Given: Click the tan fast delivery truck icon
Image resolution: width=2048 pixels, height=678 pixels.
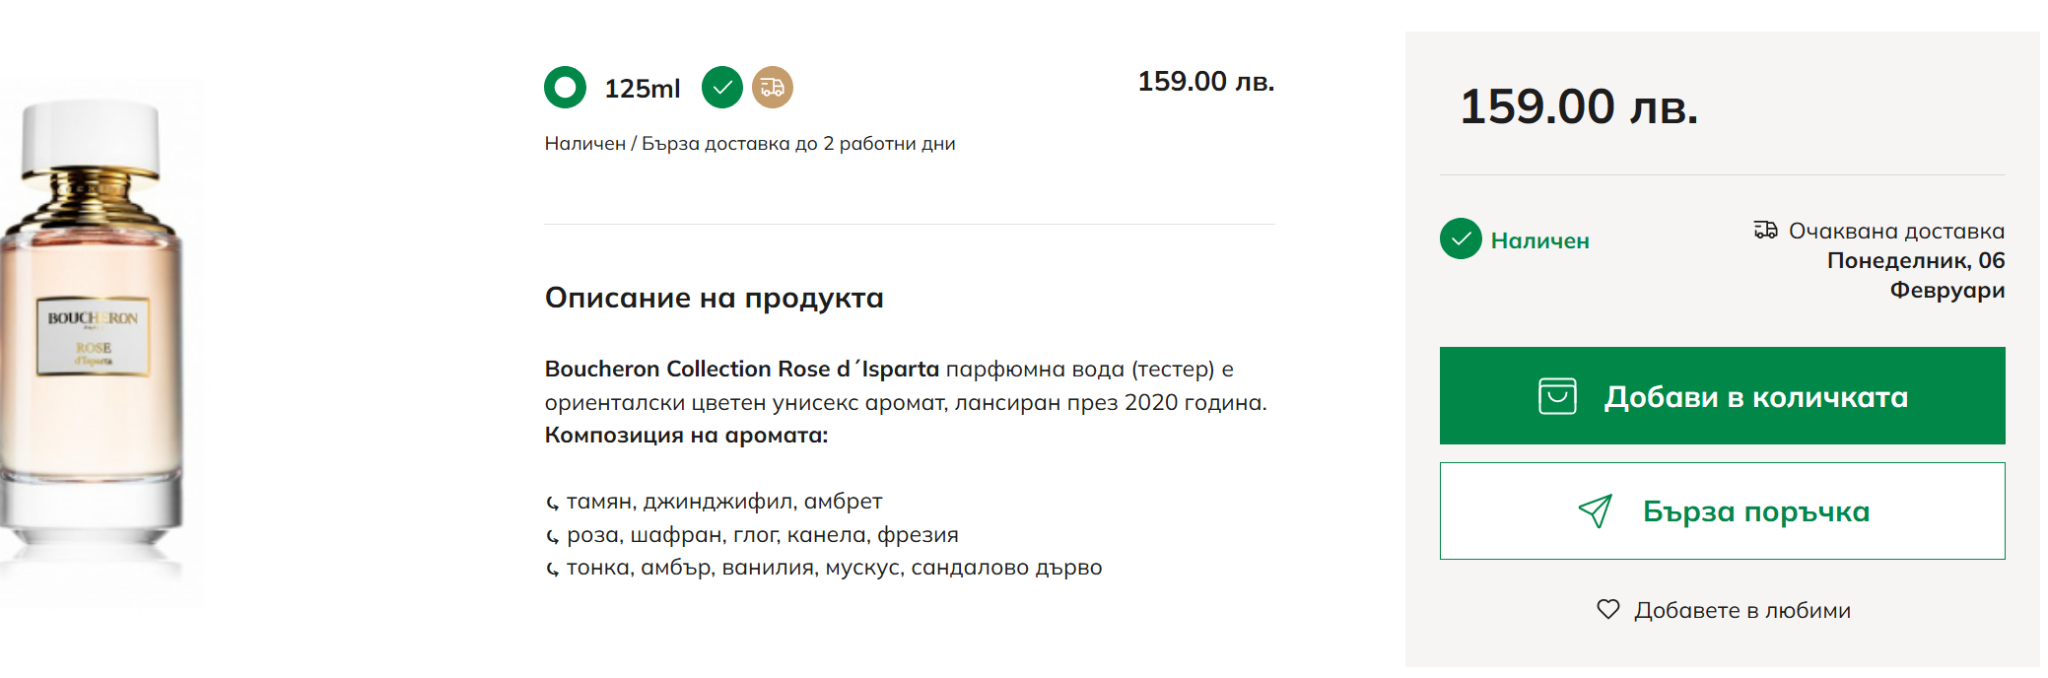Looking at the screenshot, I should 772,87.
